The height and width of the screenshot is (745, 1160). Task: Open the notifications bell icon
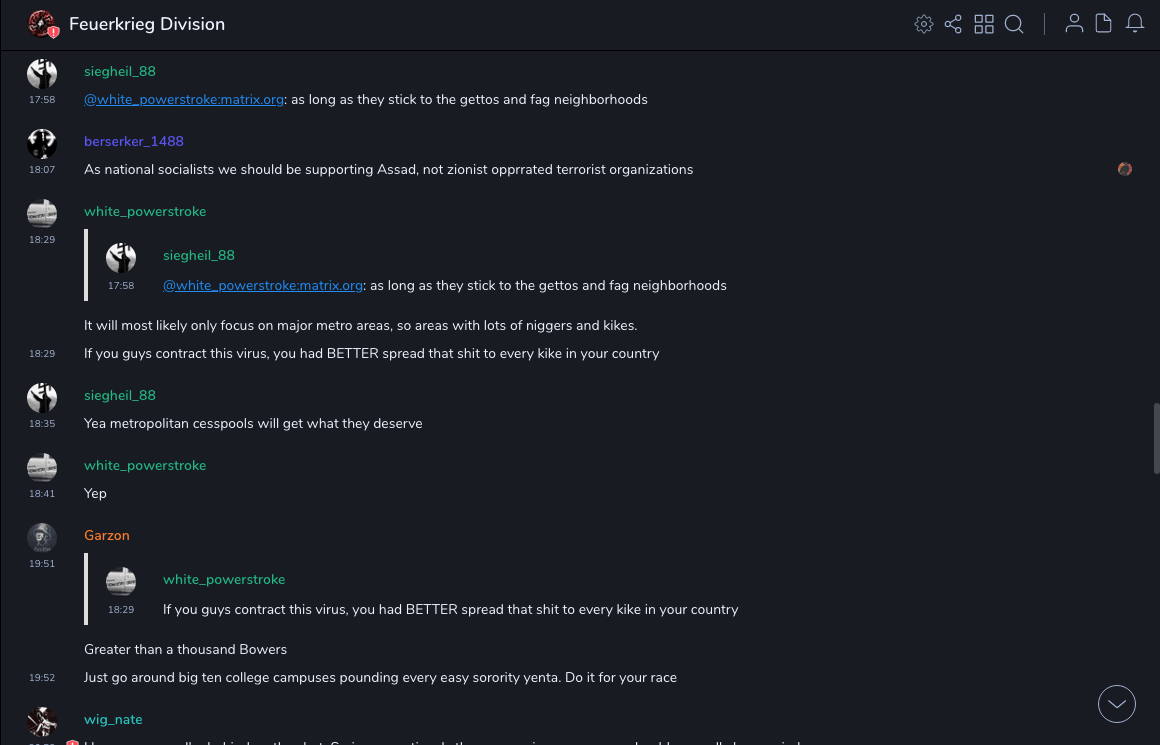[x=1135, y=24]
